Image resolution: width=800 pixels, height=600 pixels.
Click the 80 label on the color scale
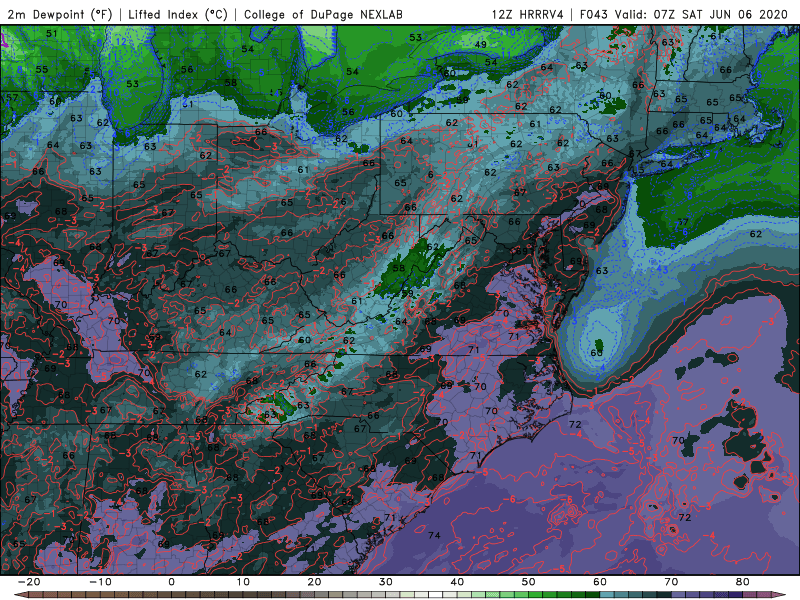743,582
